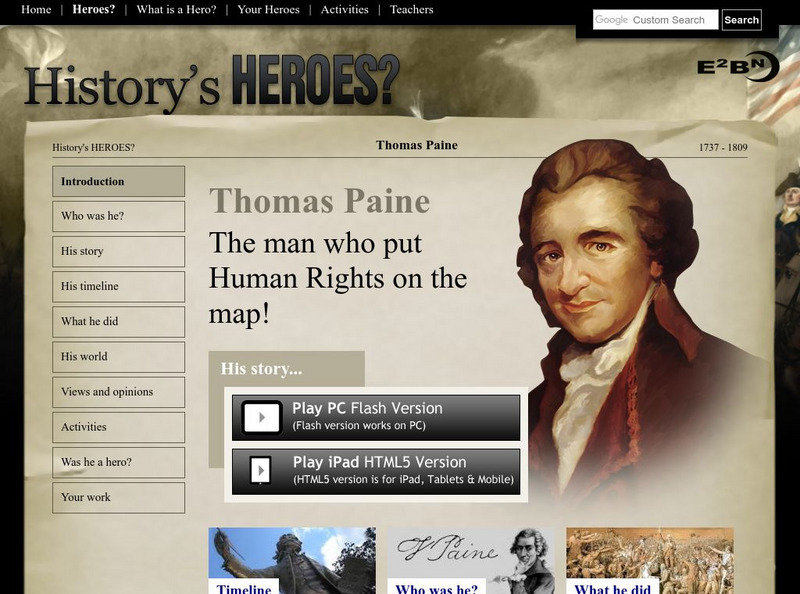Select the Introduction sidebar item

[x=118, y=181]
